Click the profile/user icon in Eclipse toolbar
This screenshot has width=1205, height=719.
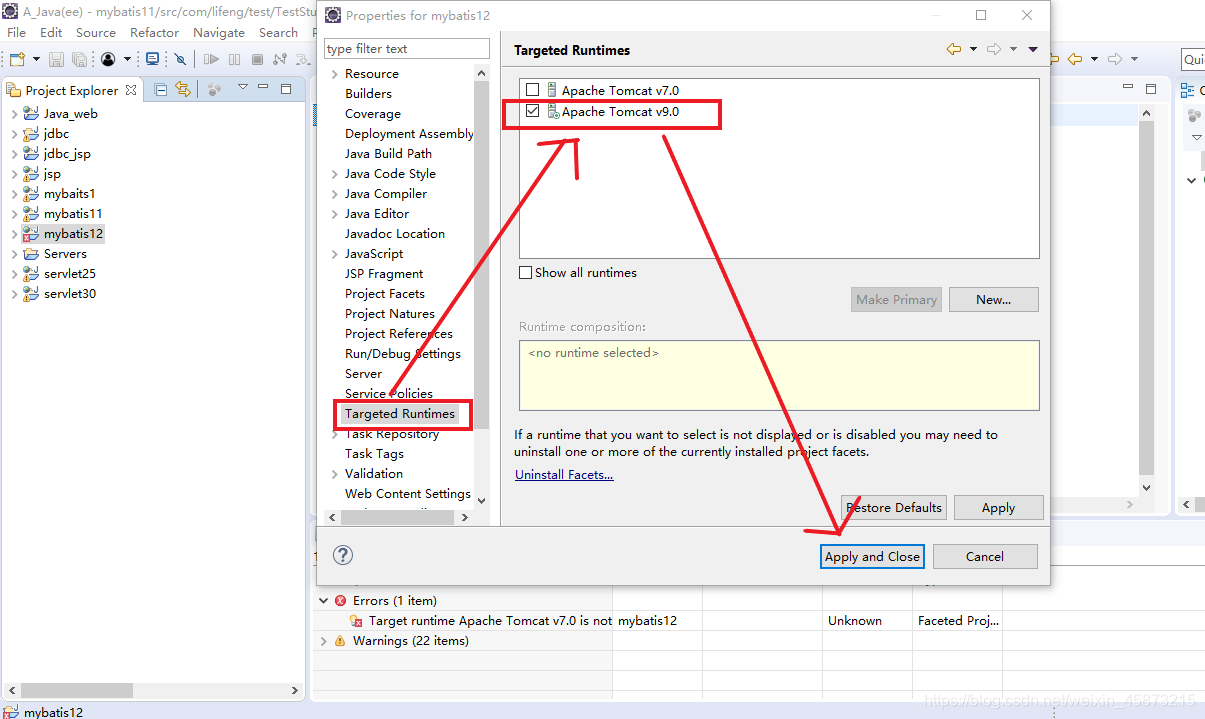(x=107, y=60)
